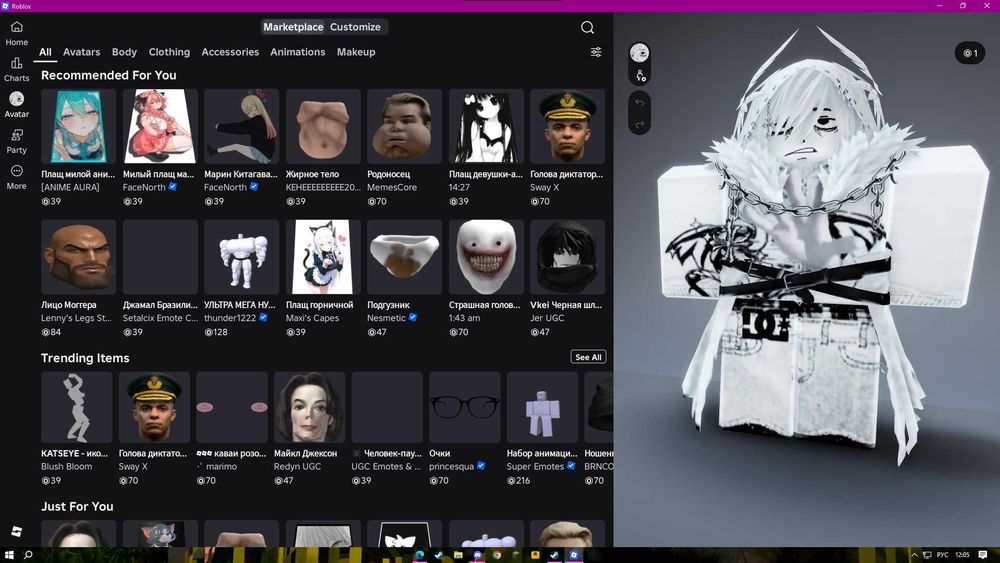Open the Подгузник item thumbnail
The image size is (1000, 563).
coord(404,257)
